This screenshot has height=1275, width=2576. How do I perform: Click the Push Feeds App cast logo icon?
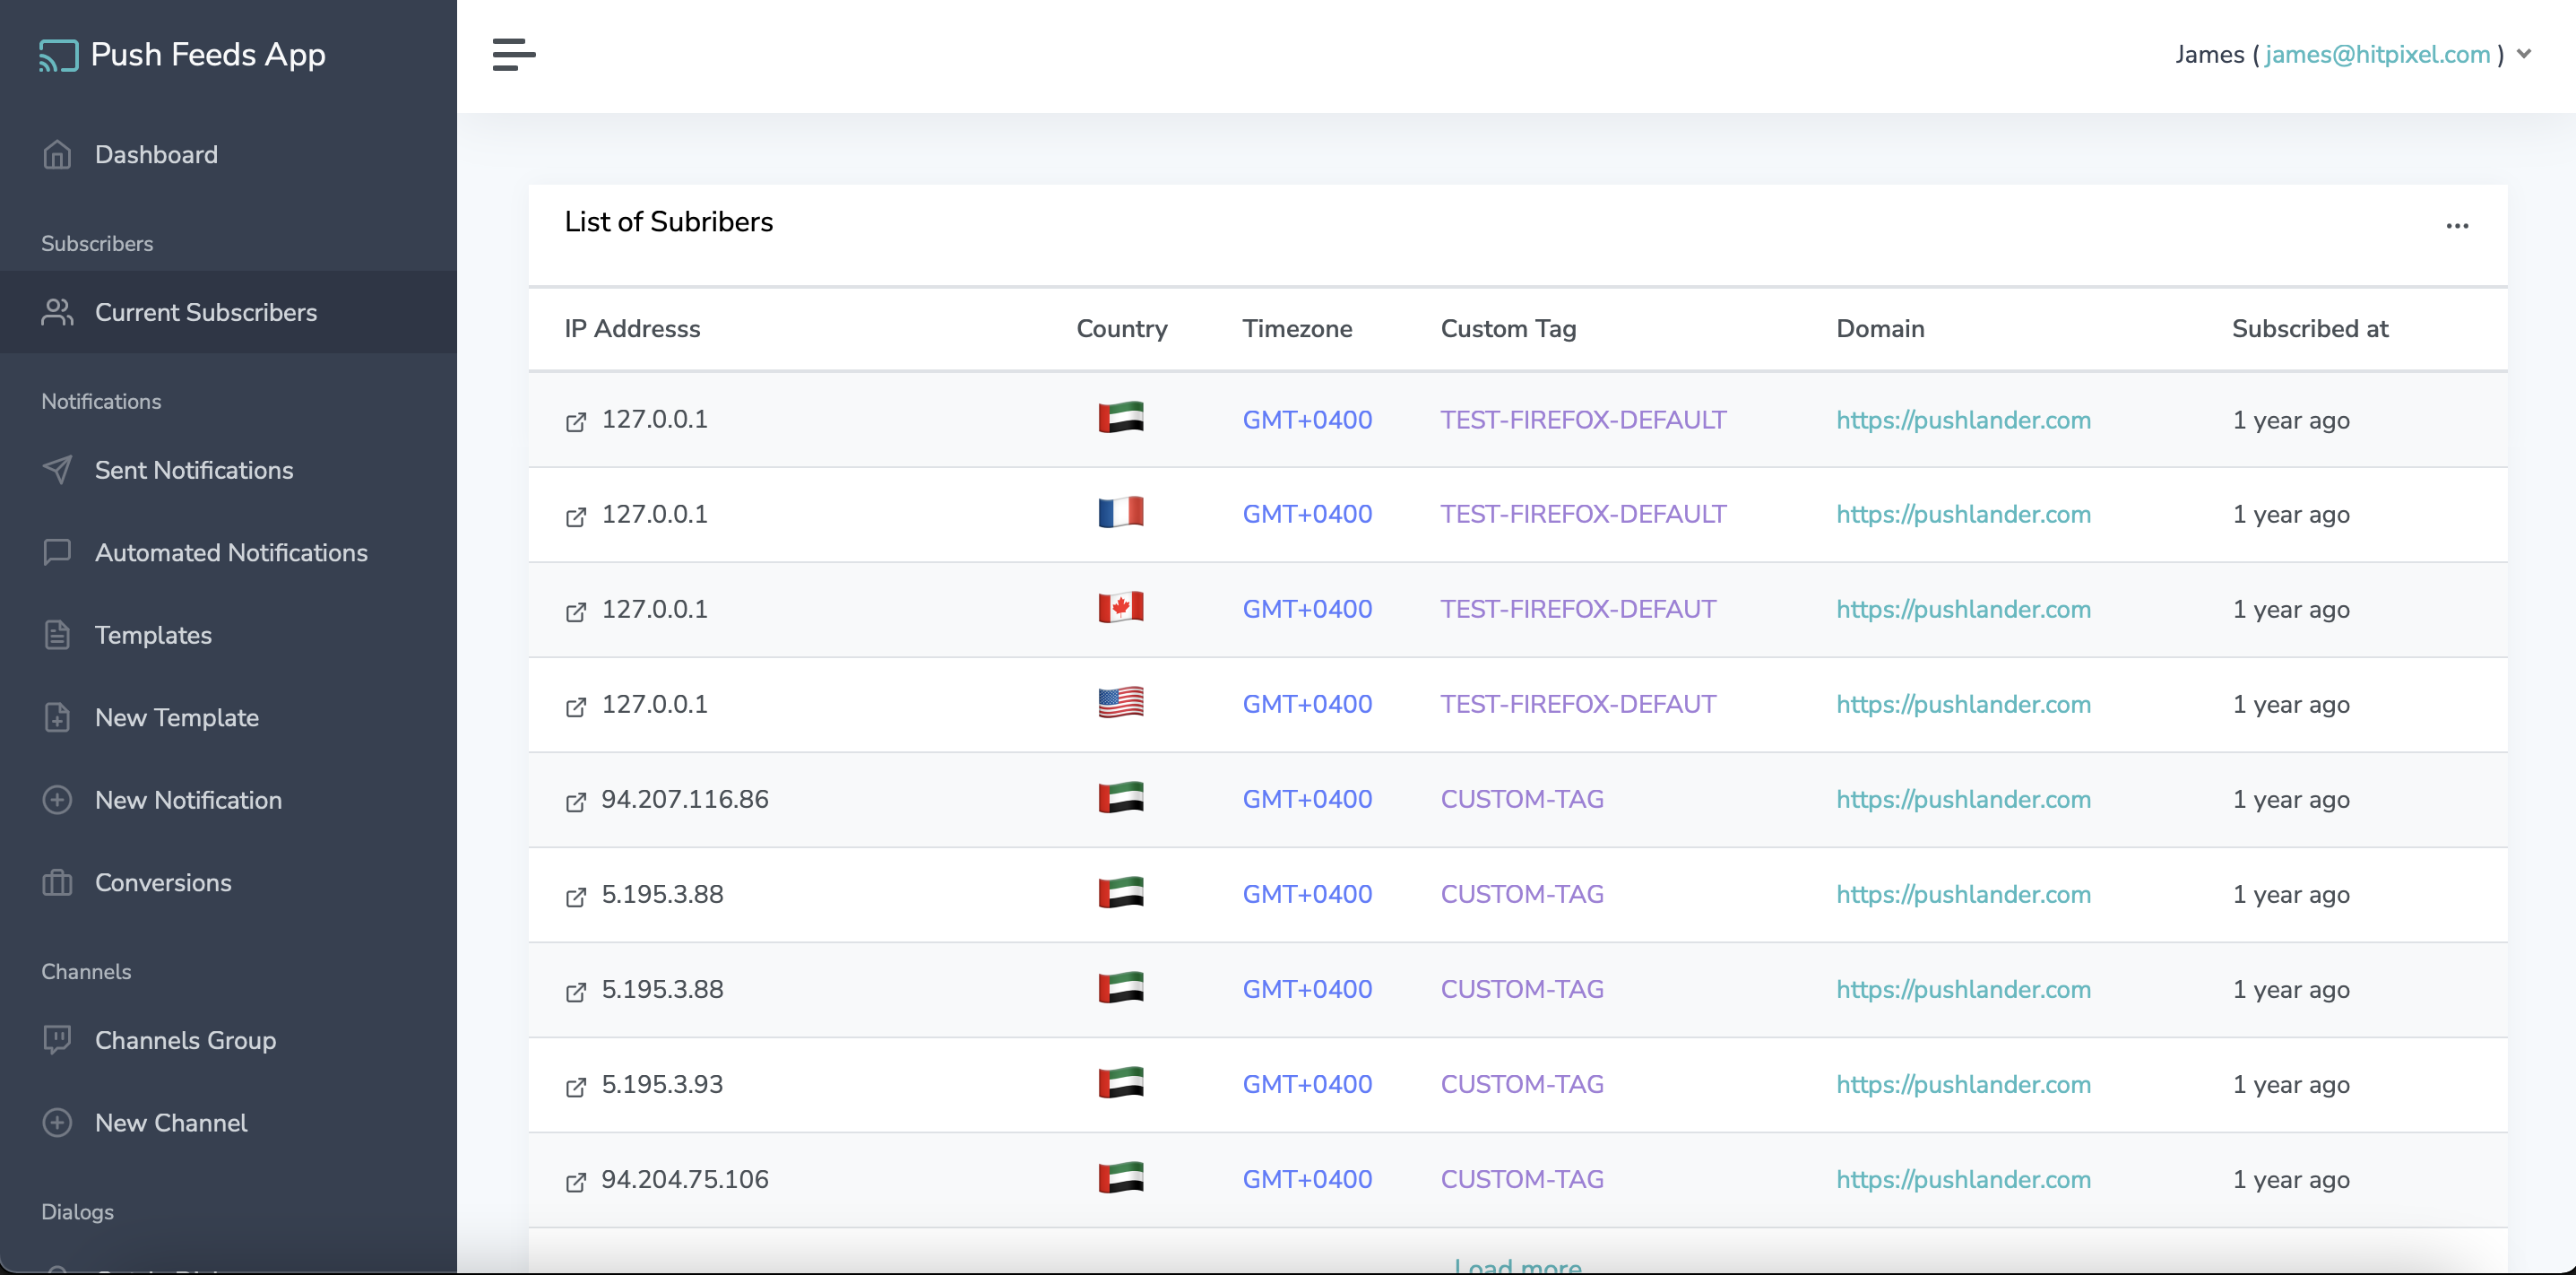pos(58,55)
